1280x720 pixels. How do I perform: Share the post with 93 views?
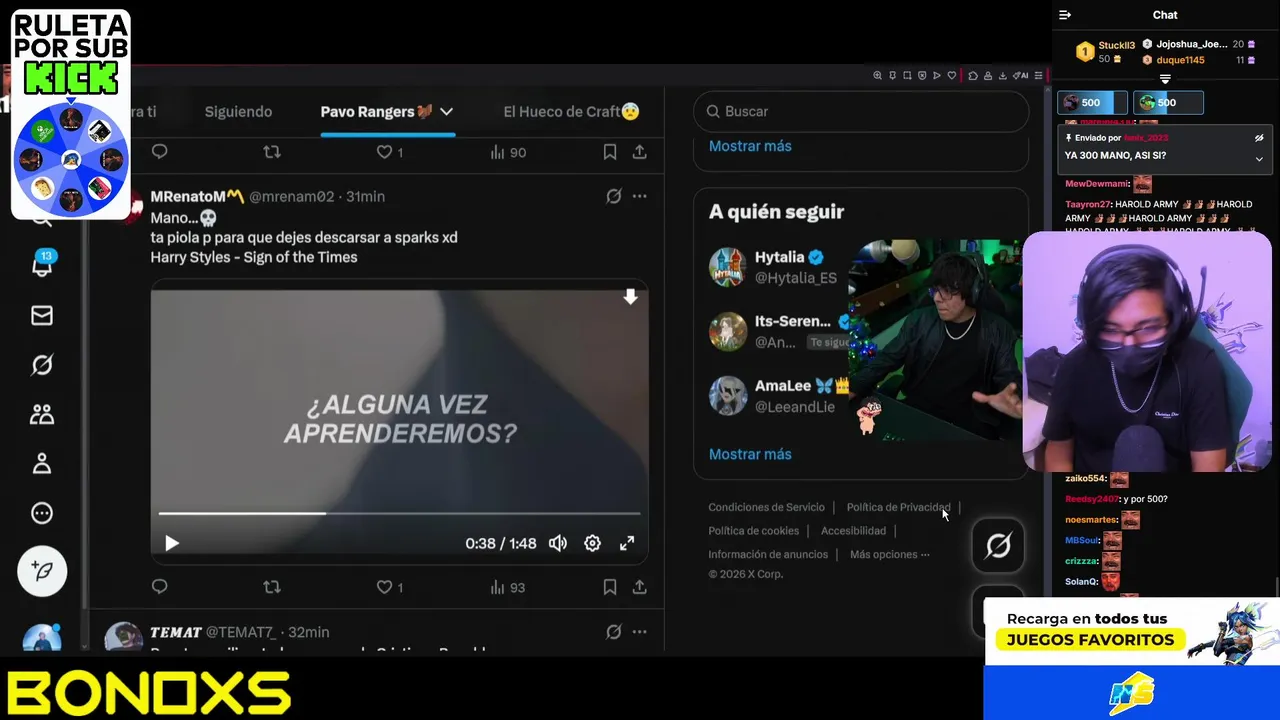[640, 587]
